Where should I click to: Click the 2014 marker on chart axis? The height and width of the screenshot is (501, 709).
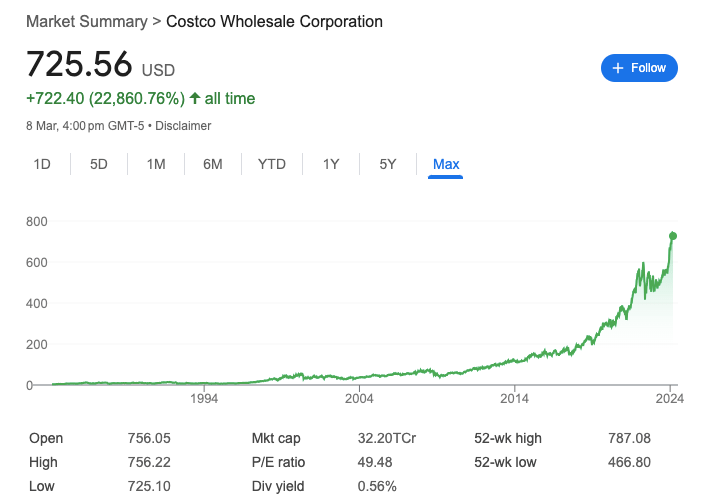(514, 398)
